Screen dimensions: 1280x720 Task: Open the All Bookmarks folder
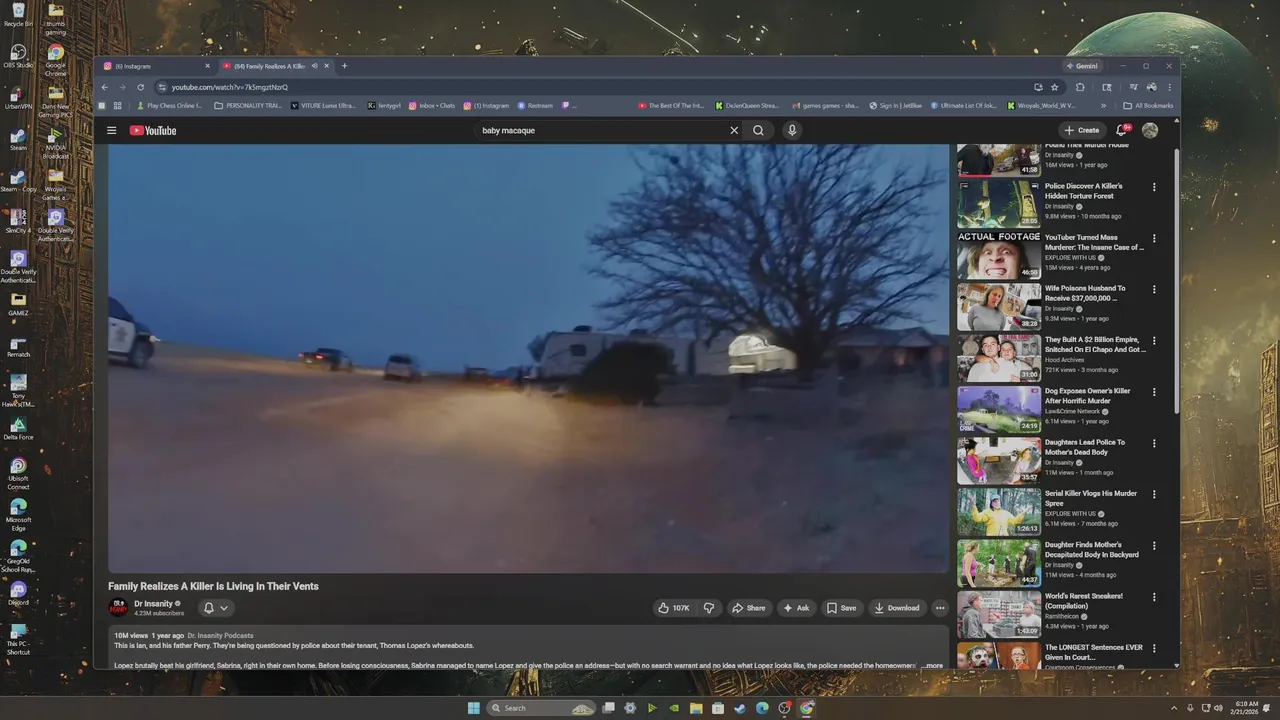1148,105
